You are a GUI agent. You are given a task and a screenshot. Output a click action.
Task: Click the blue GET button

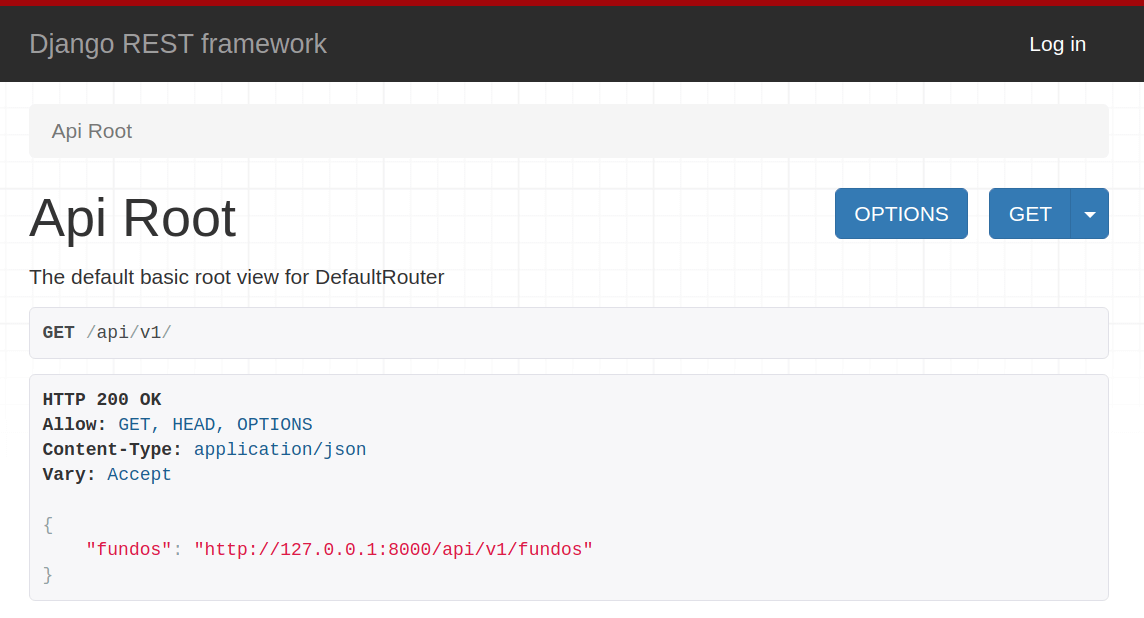pyautogui.click(x=1029, y=214)
